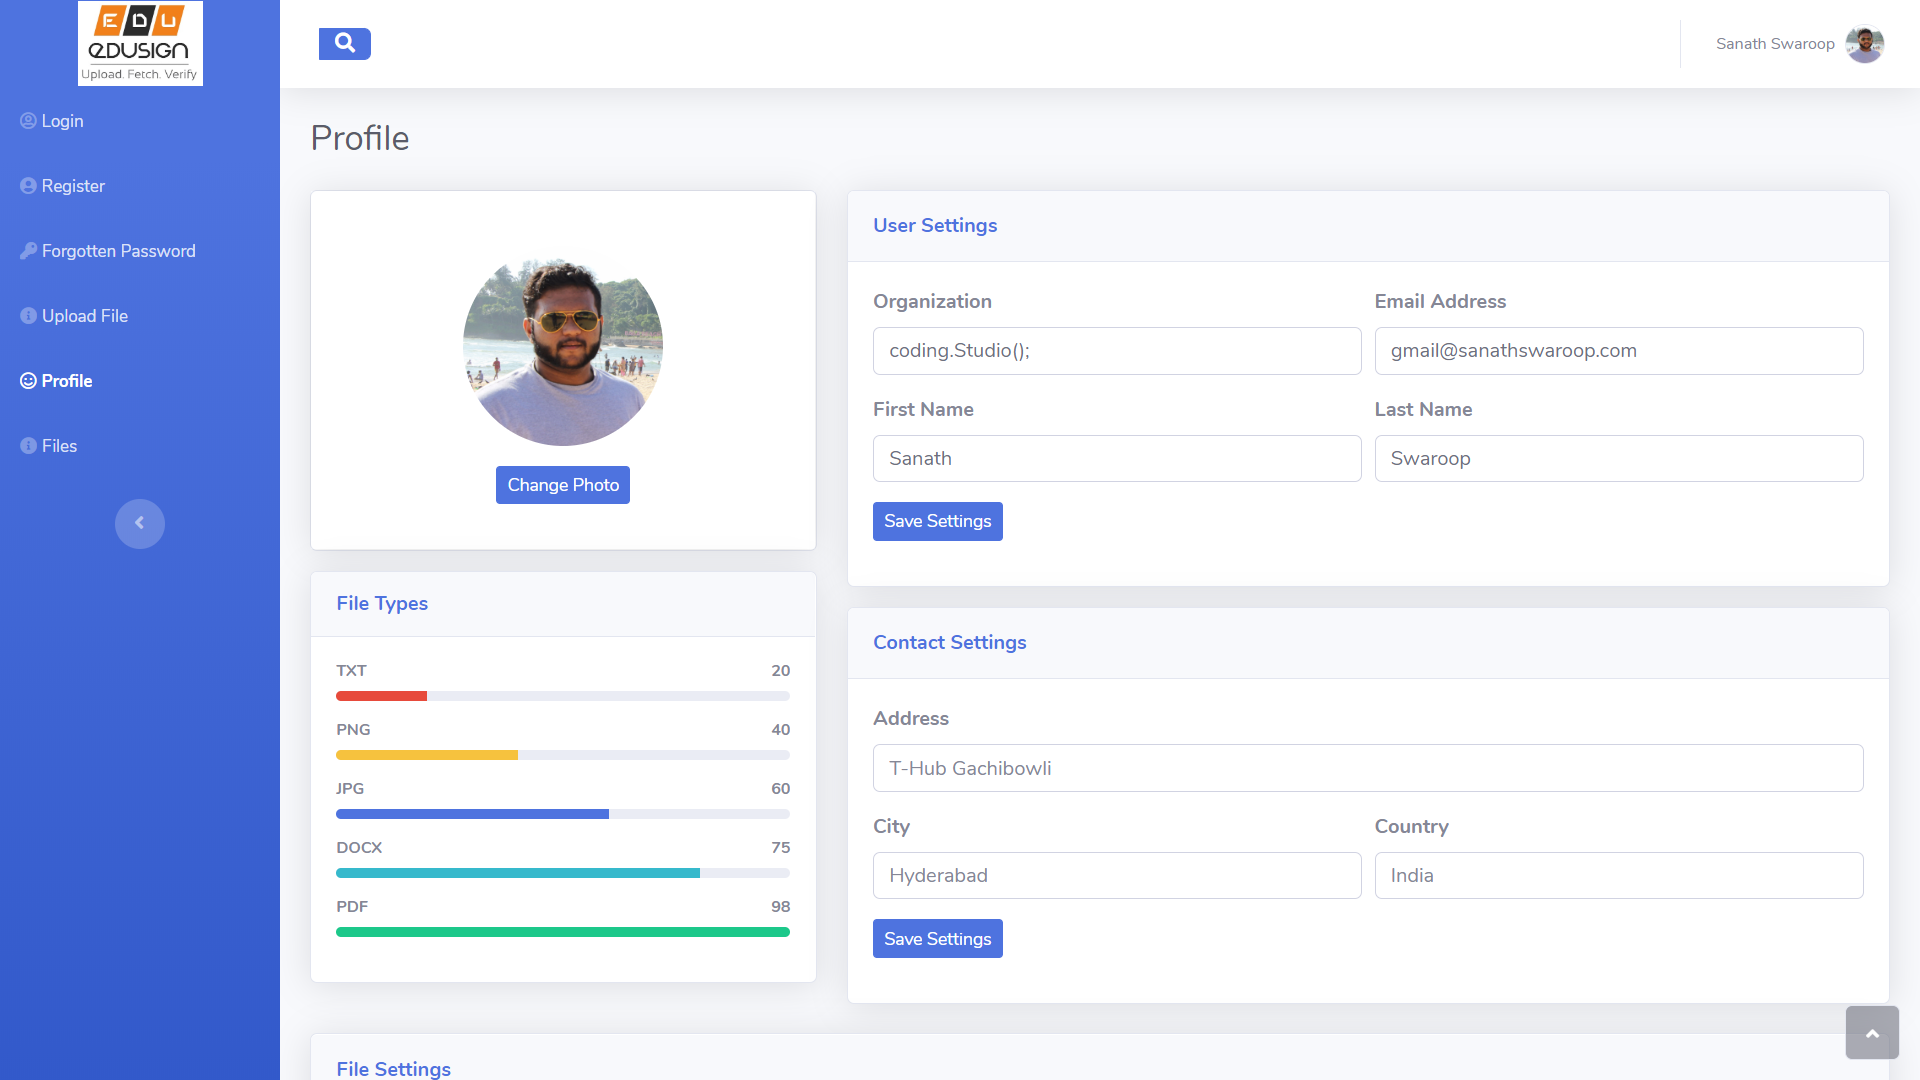The image size is (1920, 1080).
Task: Open the Sanath Swaroop user menu
Action: click(1775, 44)
